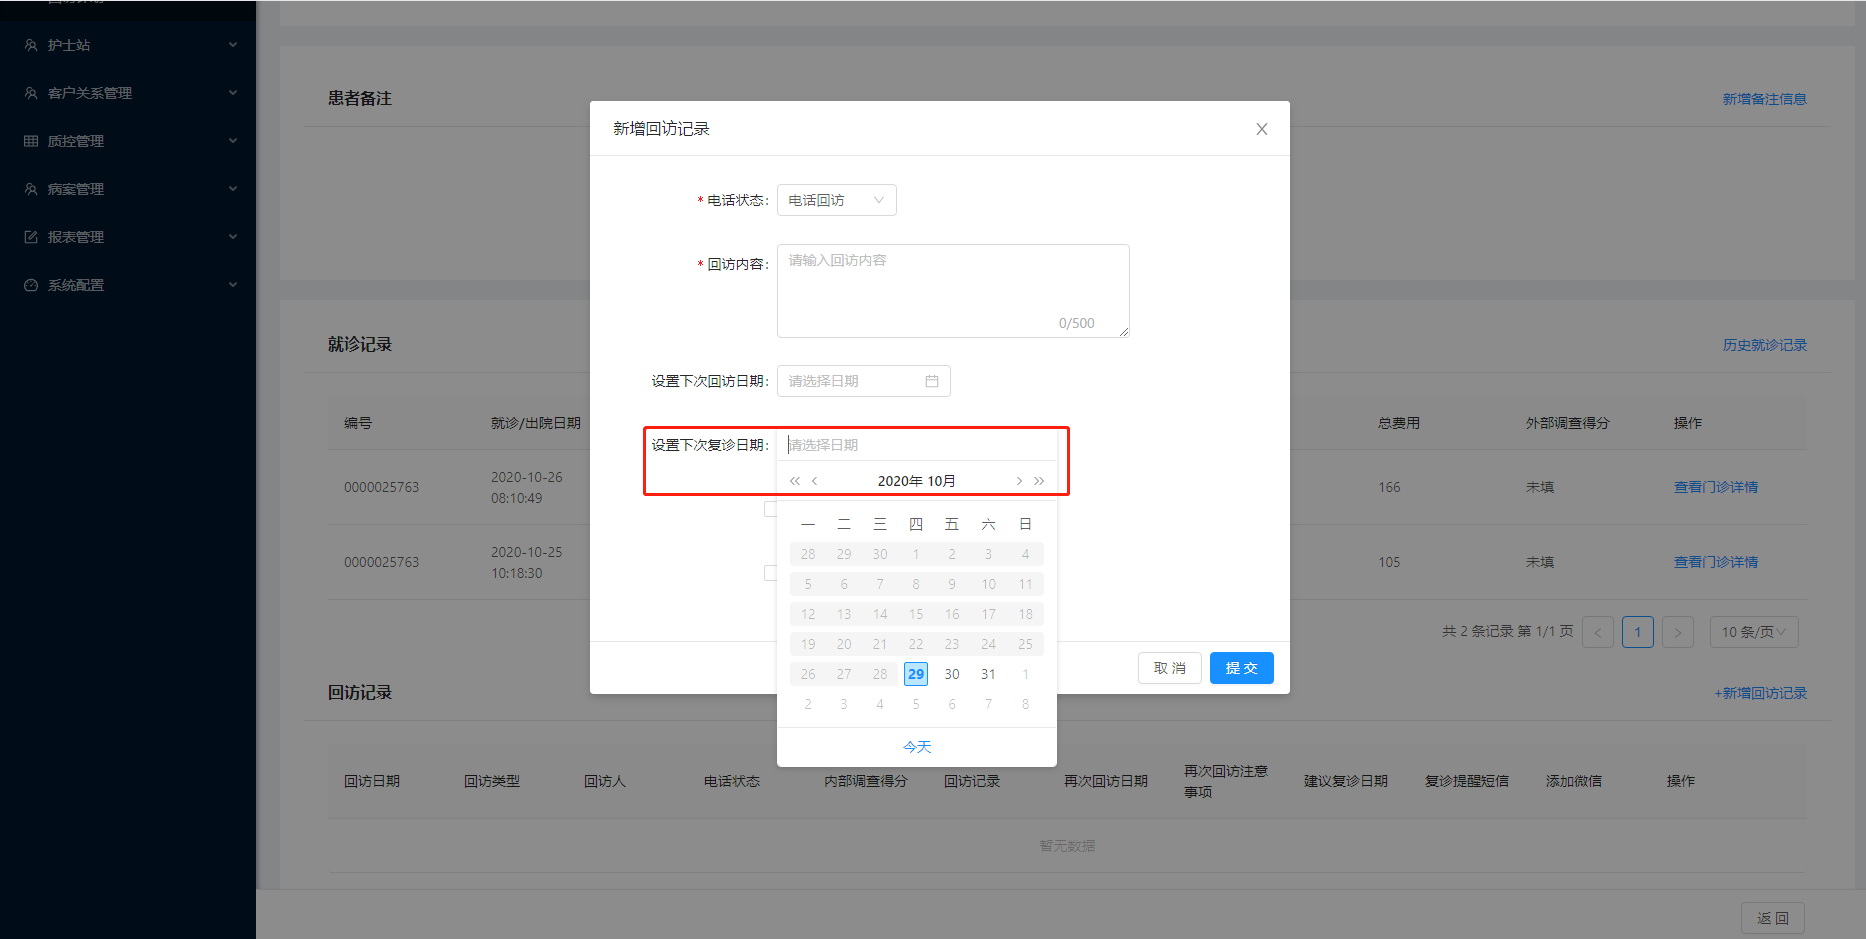Expand the 护士站 chevron arrow
1866x939 pixels.
[x=233, y=45]
